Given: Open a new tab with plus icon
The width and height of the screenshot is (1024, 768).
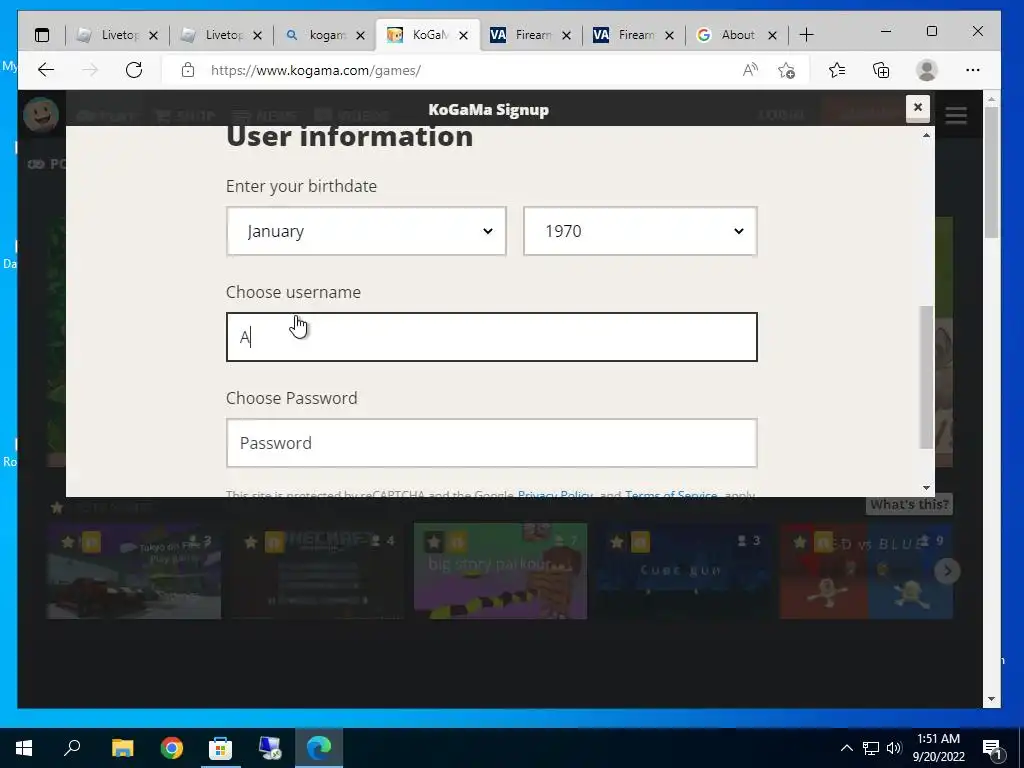Looking at the screenshot, I should click(807, 35).
